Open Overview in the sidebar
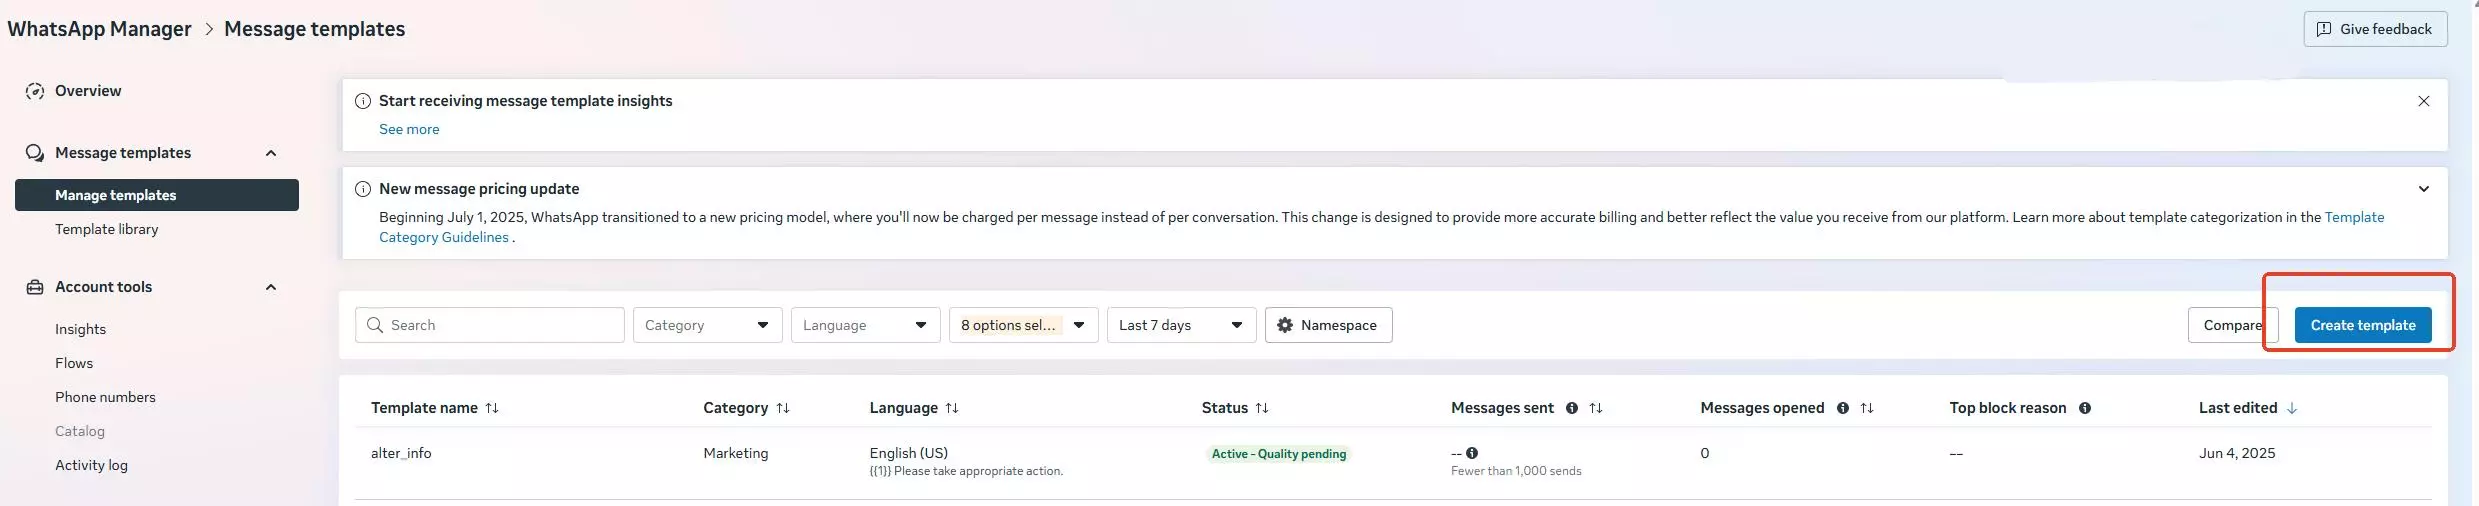This screenshot has height=506, width=2479. point(88,91)
